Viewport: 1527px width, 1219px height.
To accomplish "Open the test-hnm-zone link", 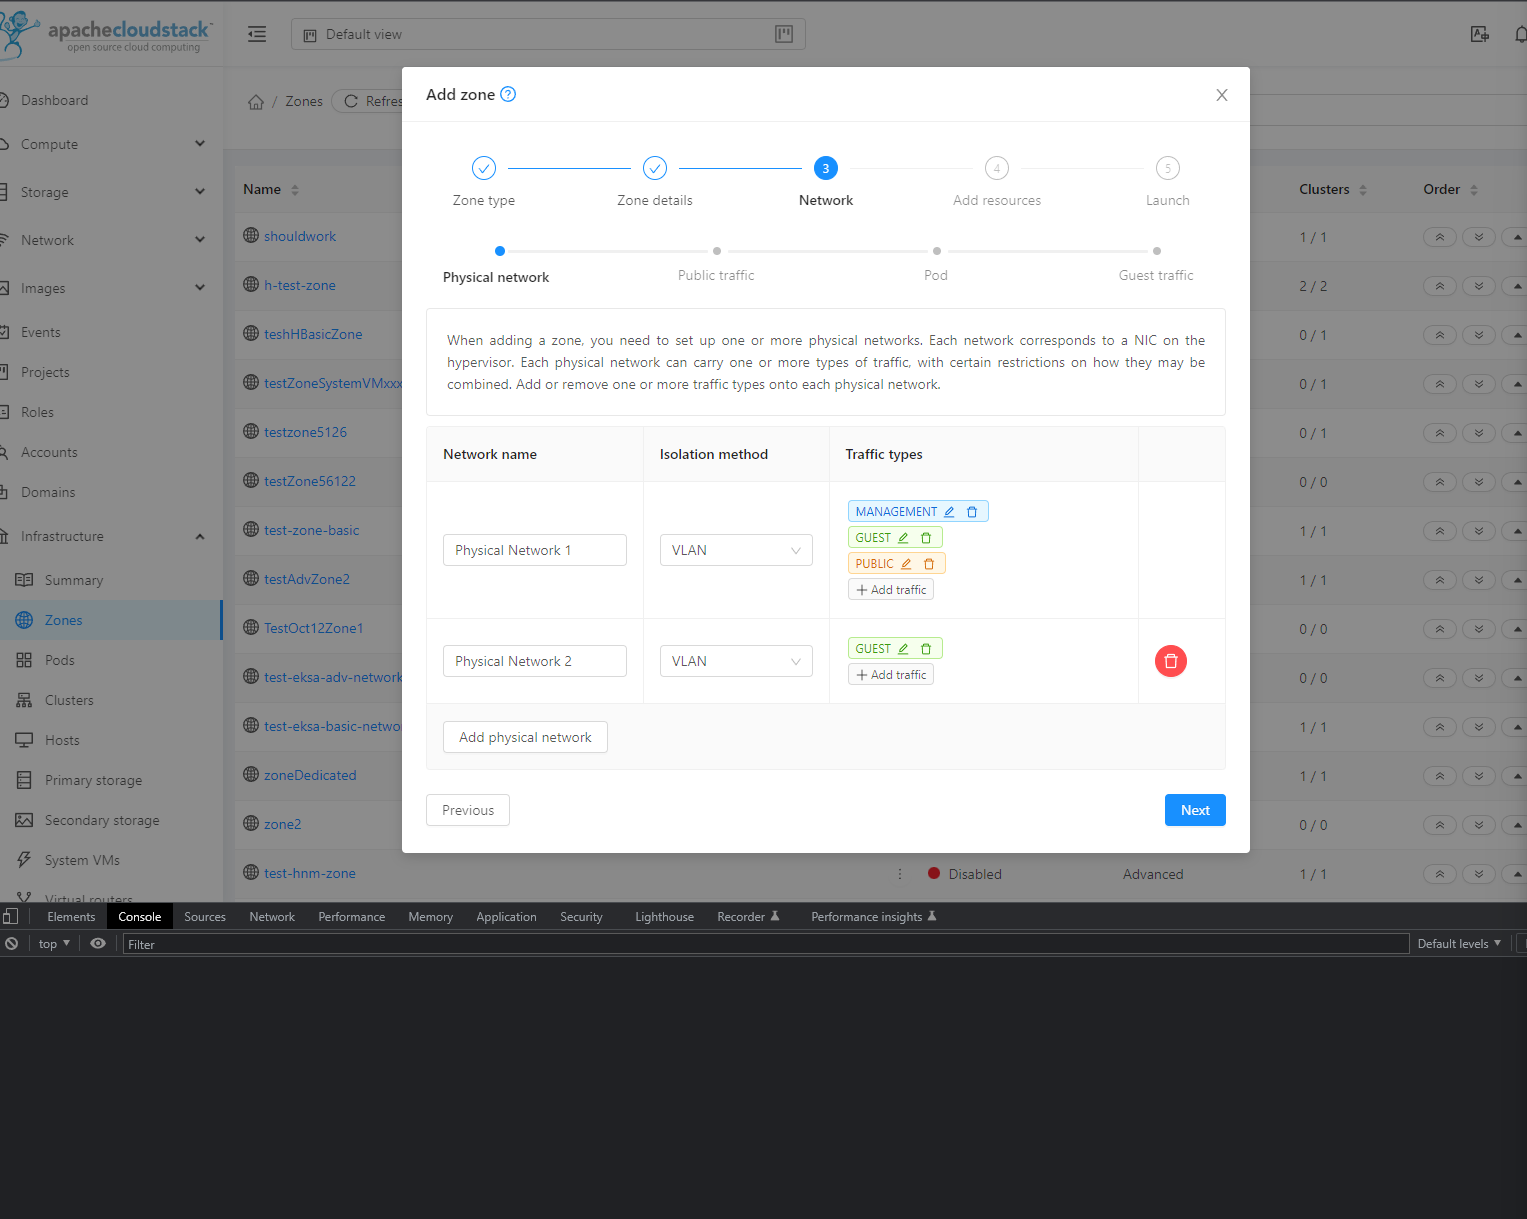I will tap(310, 873).
